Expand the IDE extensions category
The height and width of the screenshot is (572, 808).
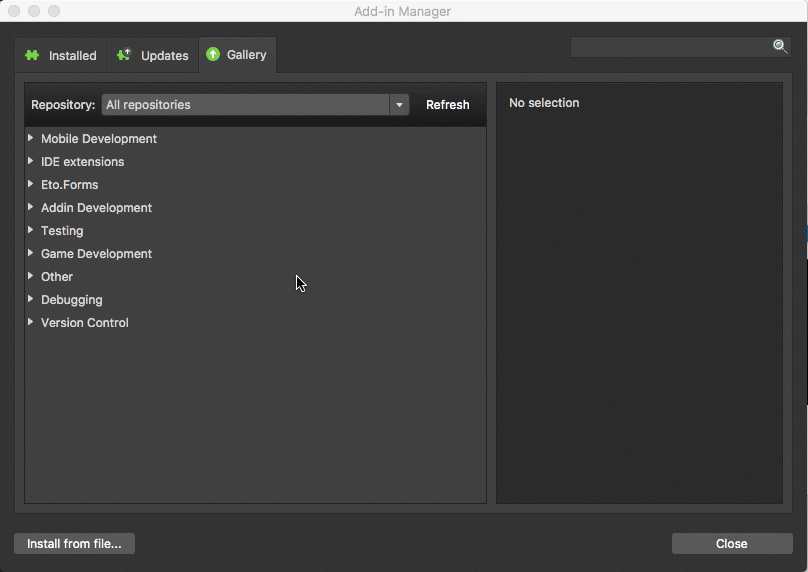pos(30,161)
